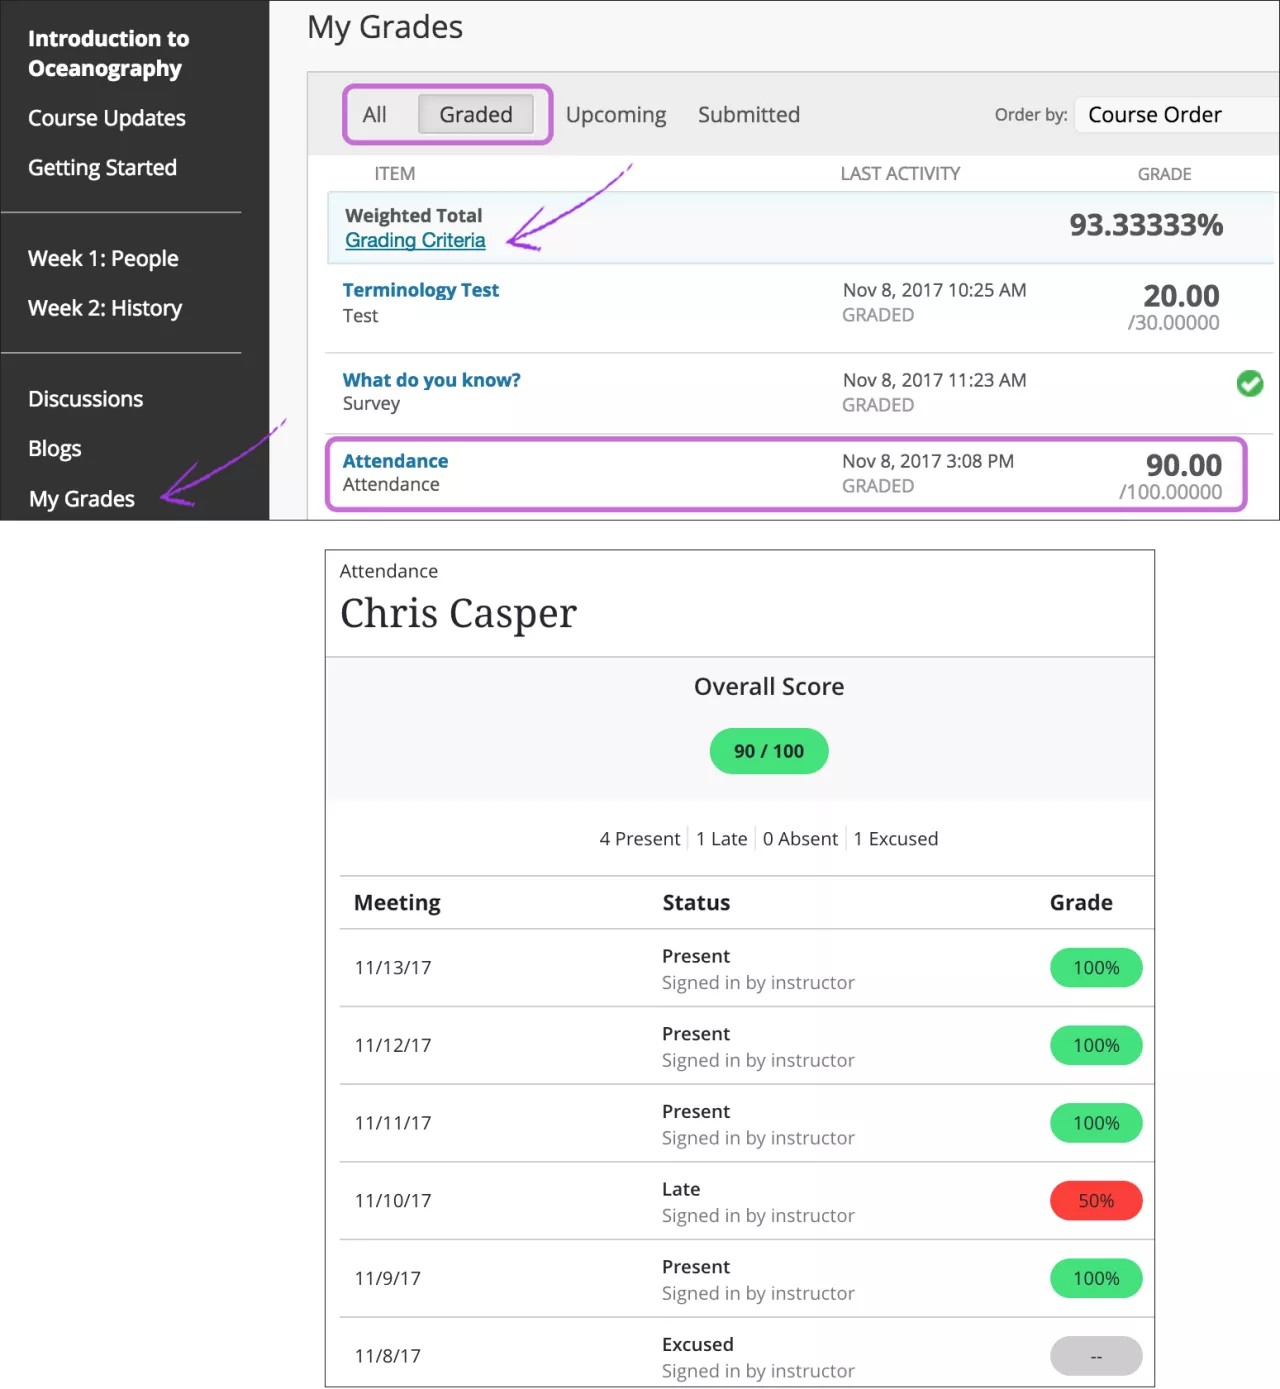1280x1389 pixels.
Task: Navigate to Discussions
Action: click(86, 399)
